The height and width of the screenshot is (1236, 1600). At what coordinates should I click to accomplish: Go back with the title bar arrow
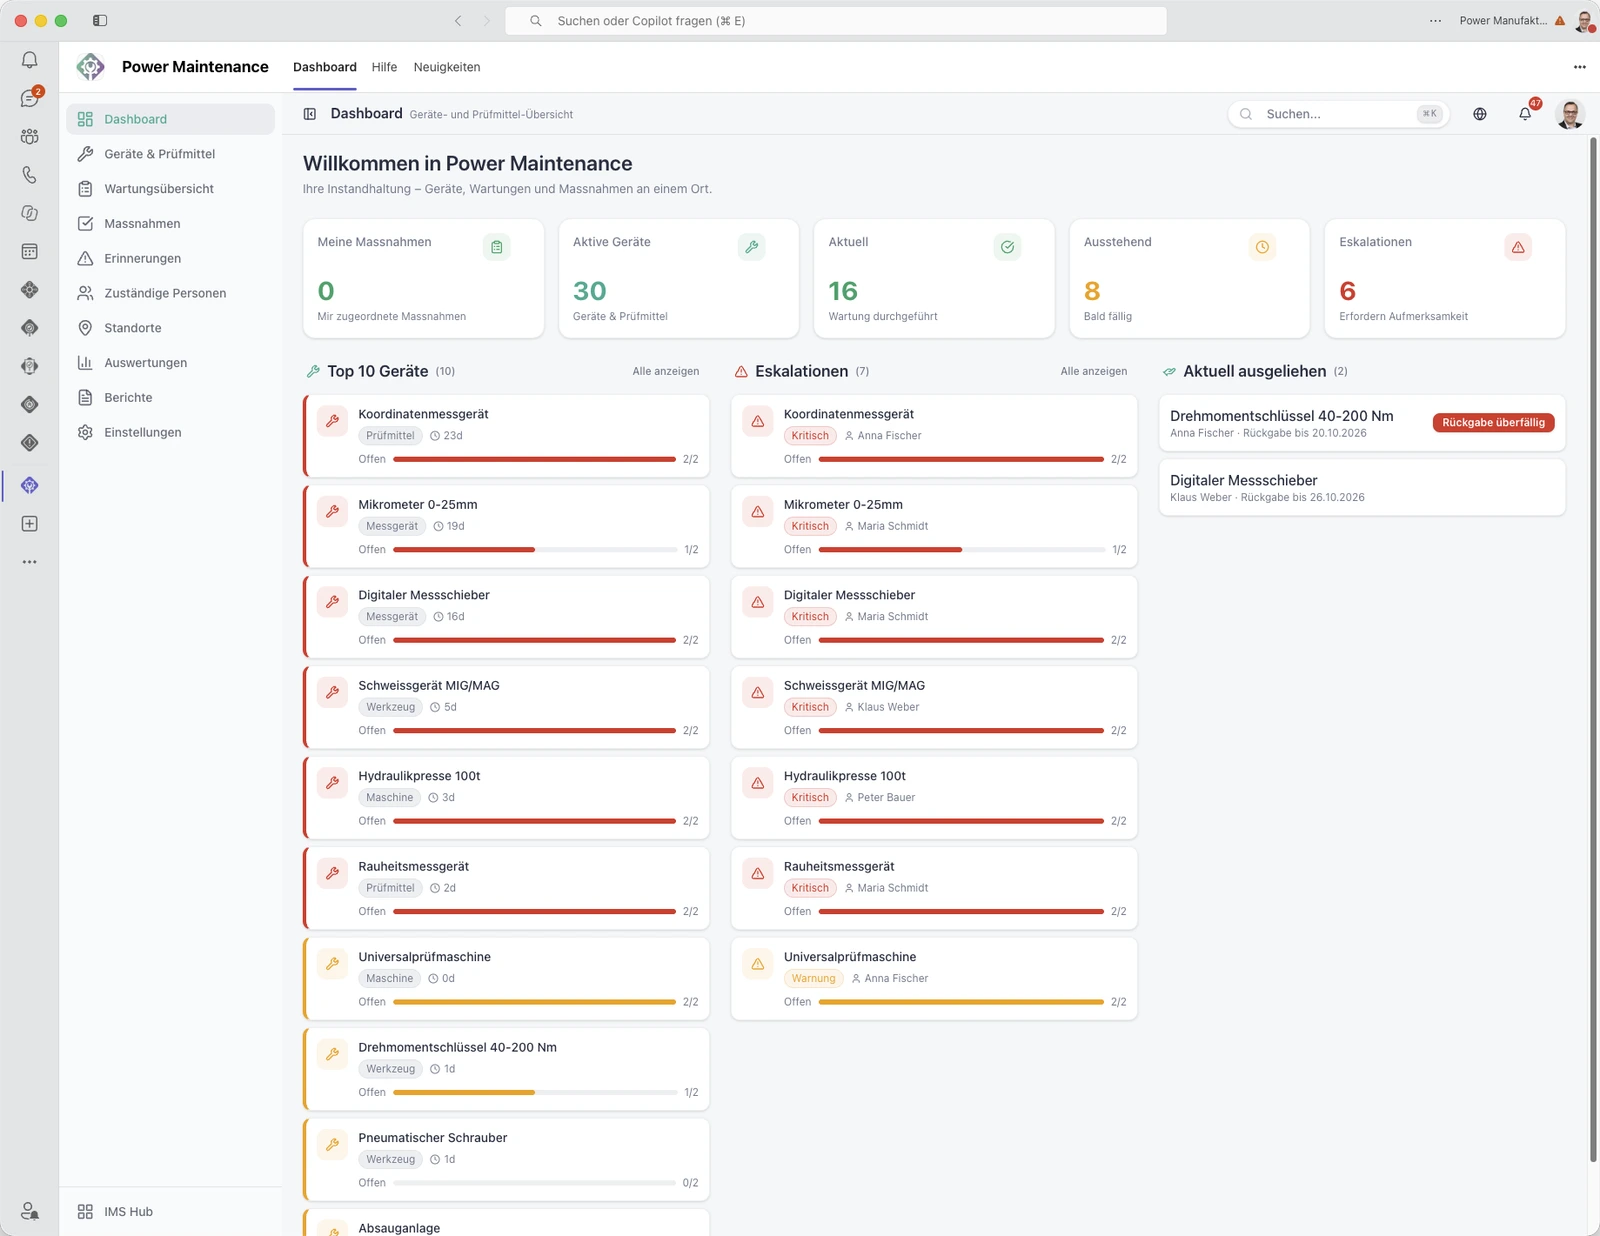coord(458,21)
